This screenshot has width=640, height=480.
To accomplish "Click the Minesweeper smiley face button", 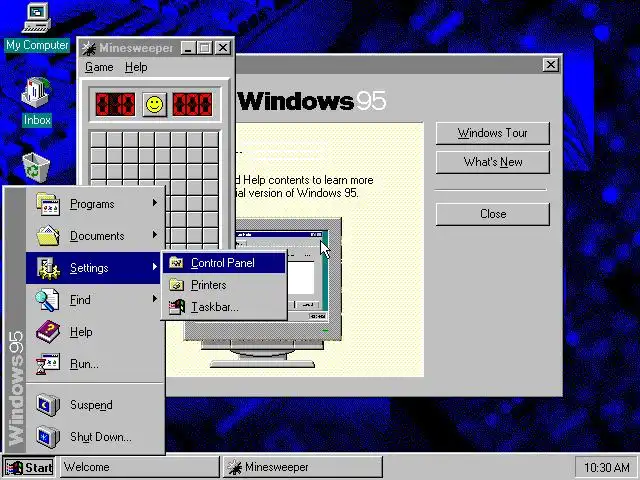I will point(154,104).
